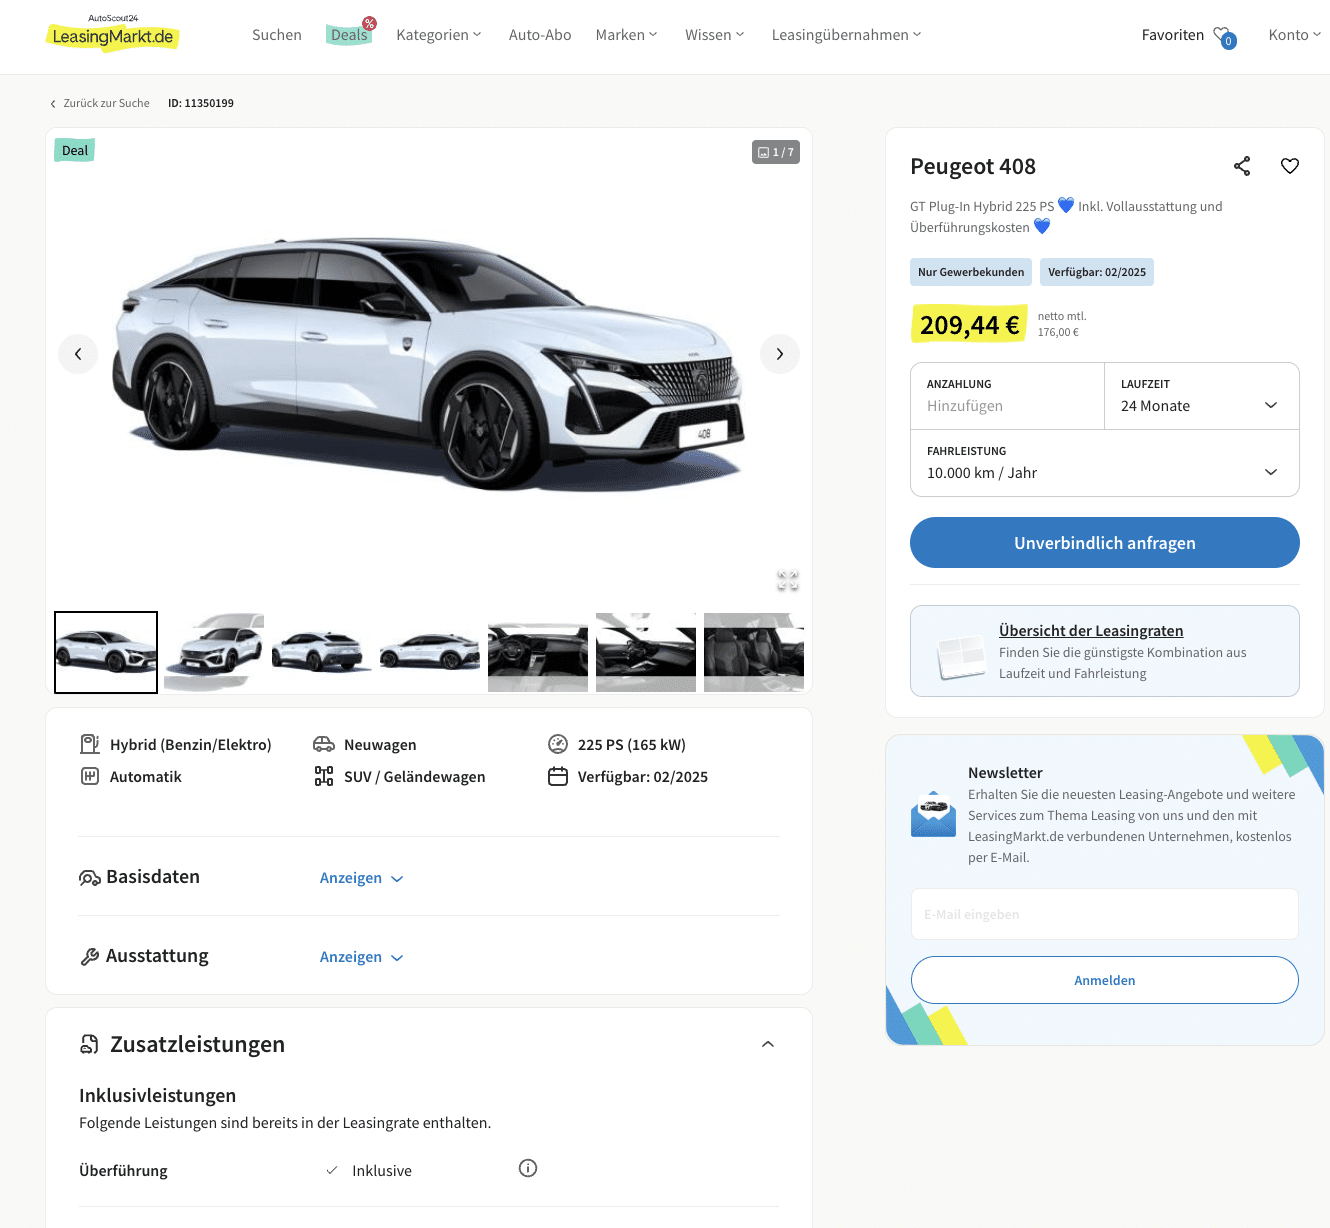
Task: Click the Verfügbar calendar icon
Action: [558, 776]
